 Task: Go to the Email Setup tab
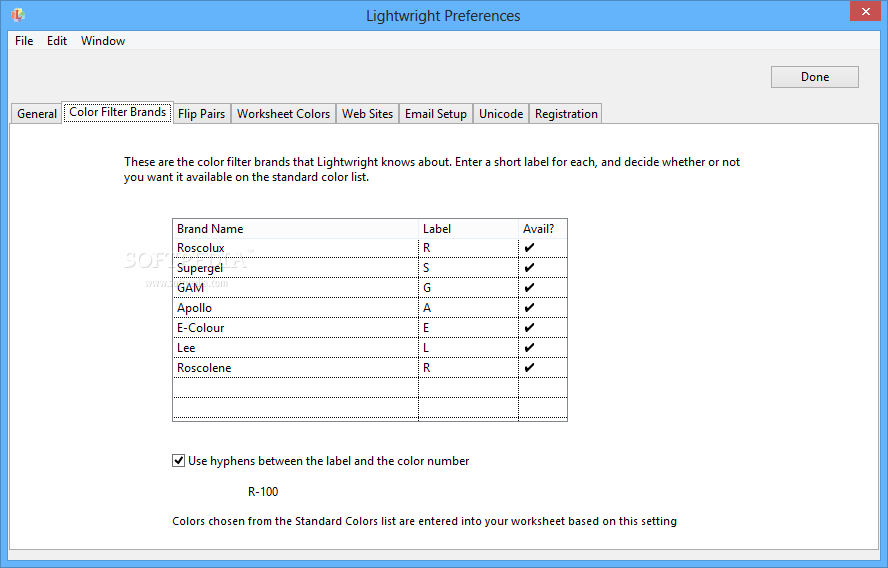(436, 114)
